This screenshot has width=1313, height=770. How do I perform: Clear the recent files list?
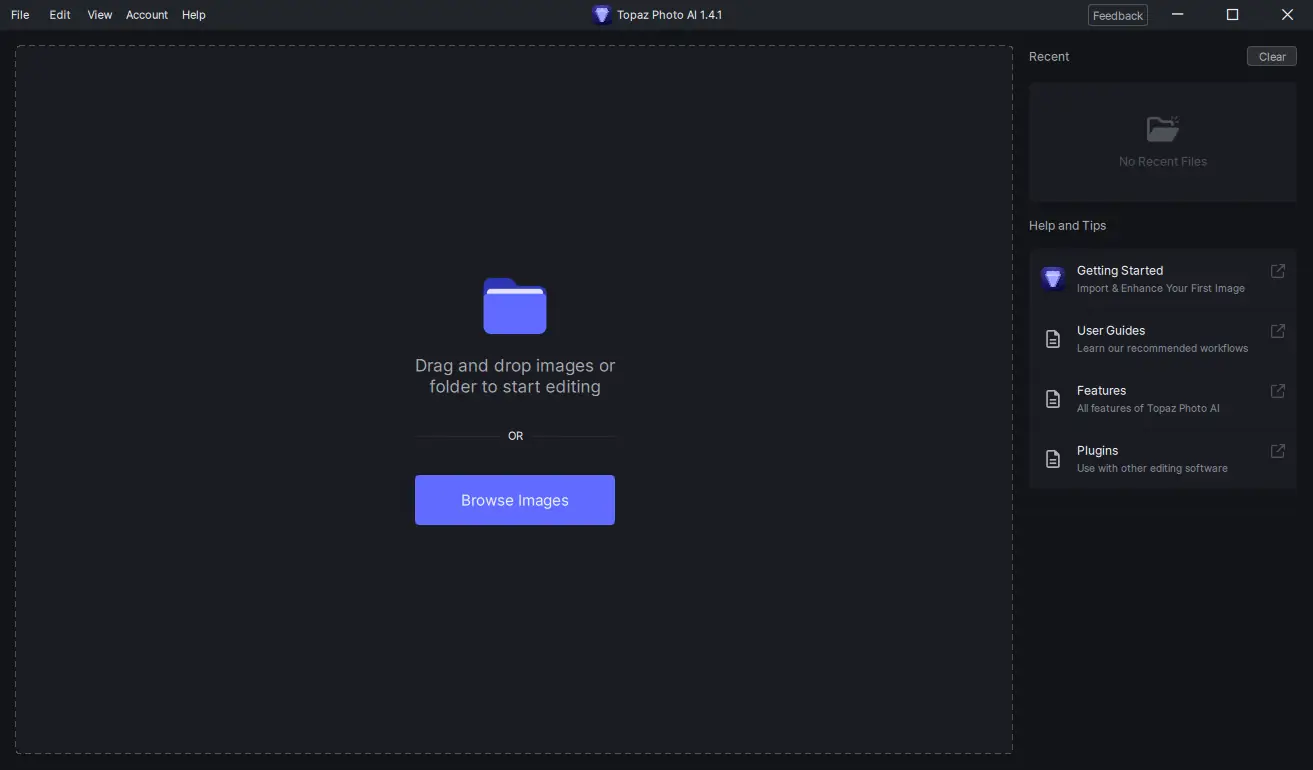[1272, 57]
